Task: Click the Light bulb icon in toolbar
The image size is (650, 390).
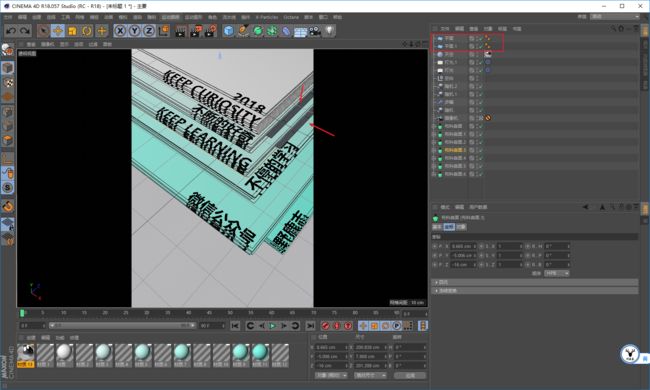Action: point(329,31)
